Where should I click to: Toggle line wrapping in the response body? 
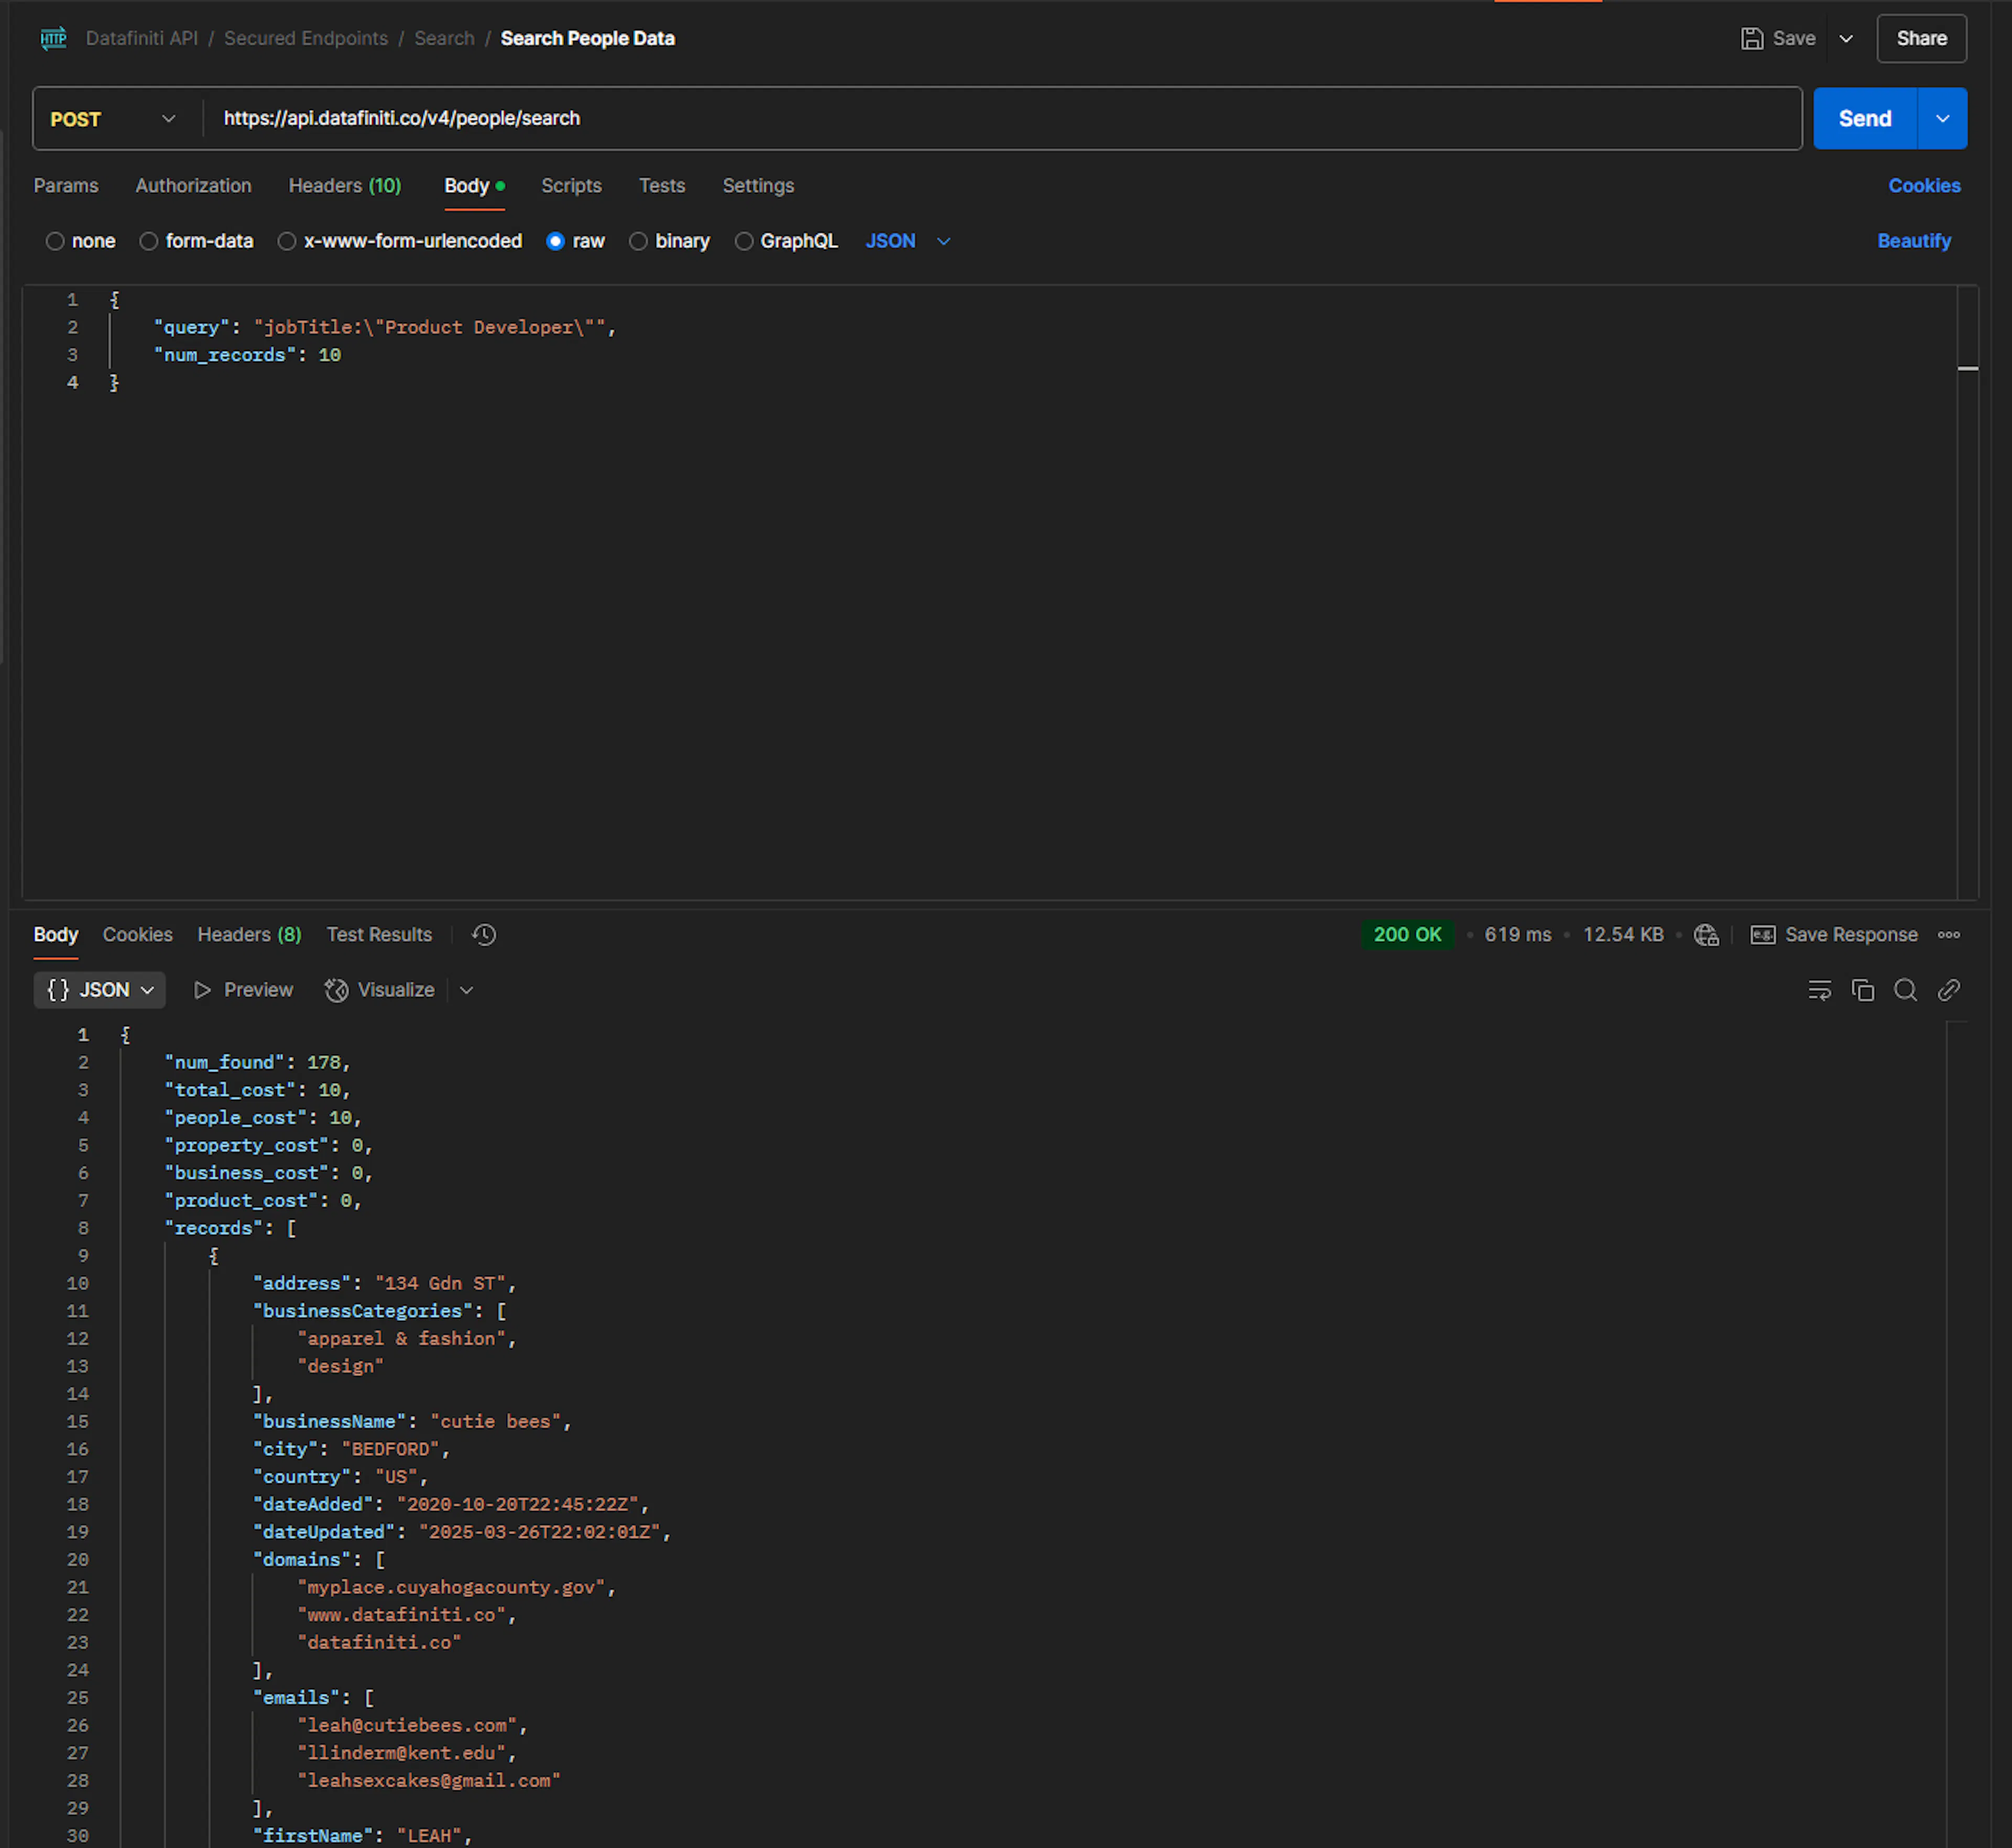pos(1819,990)
